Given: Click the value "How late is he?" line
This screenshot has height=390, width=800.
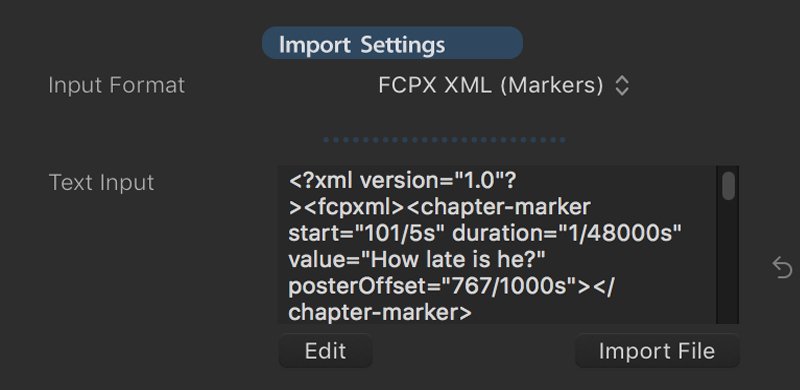Looking at the screenshot, I should (x=417, y=260).
